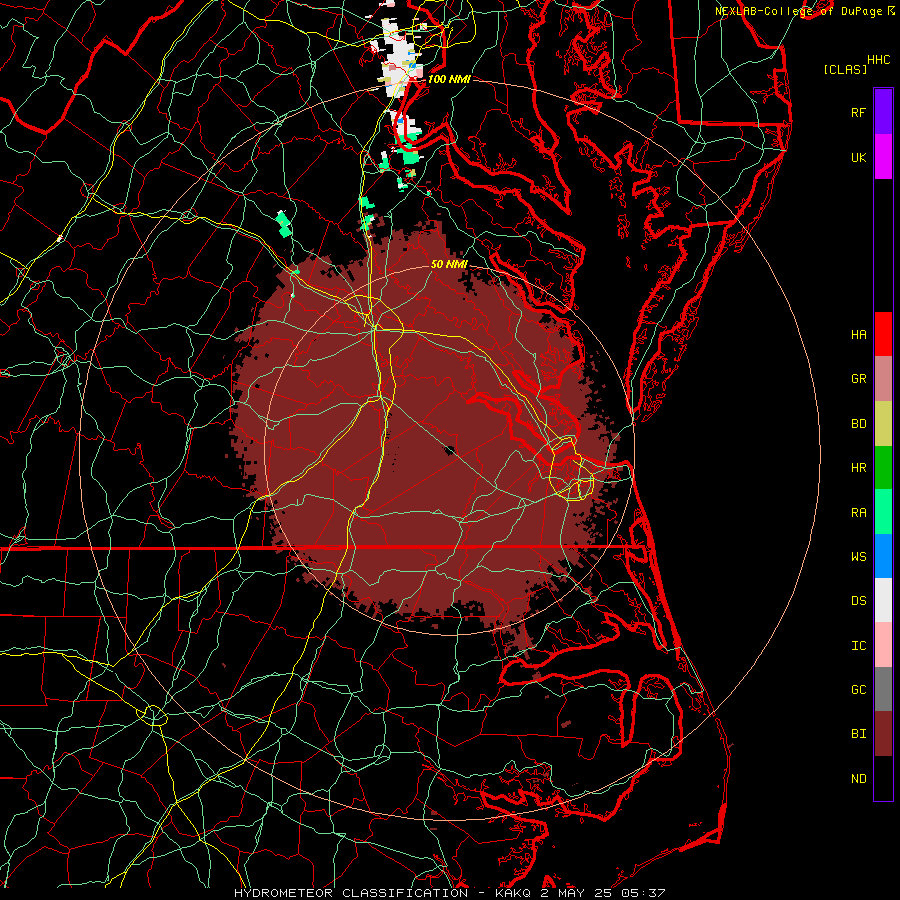Click the RF purple legend swatch
This screenshot has width=900, height=900.
[883, 111]
